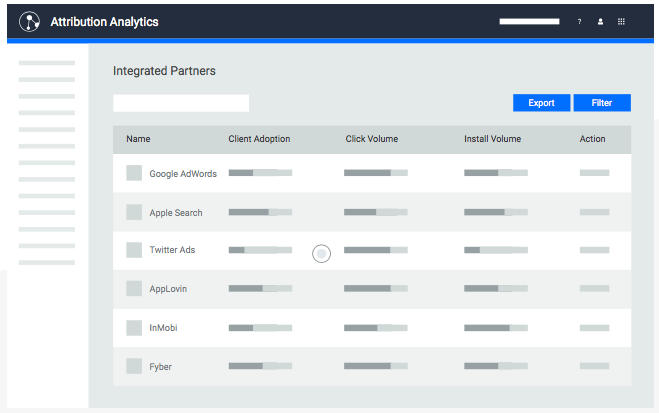This screenshot has width=659, height=413.
Task: Click the Attribution Analytics logo icon
Action: click(x=30, y=22)
